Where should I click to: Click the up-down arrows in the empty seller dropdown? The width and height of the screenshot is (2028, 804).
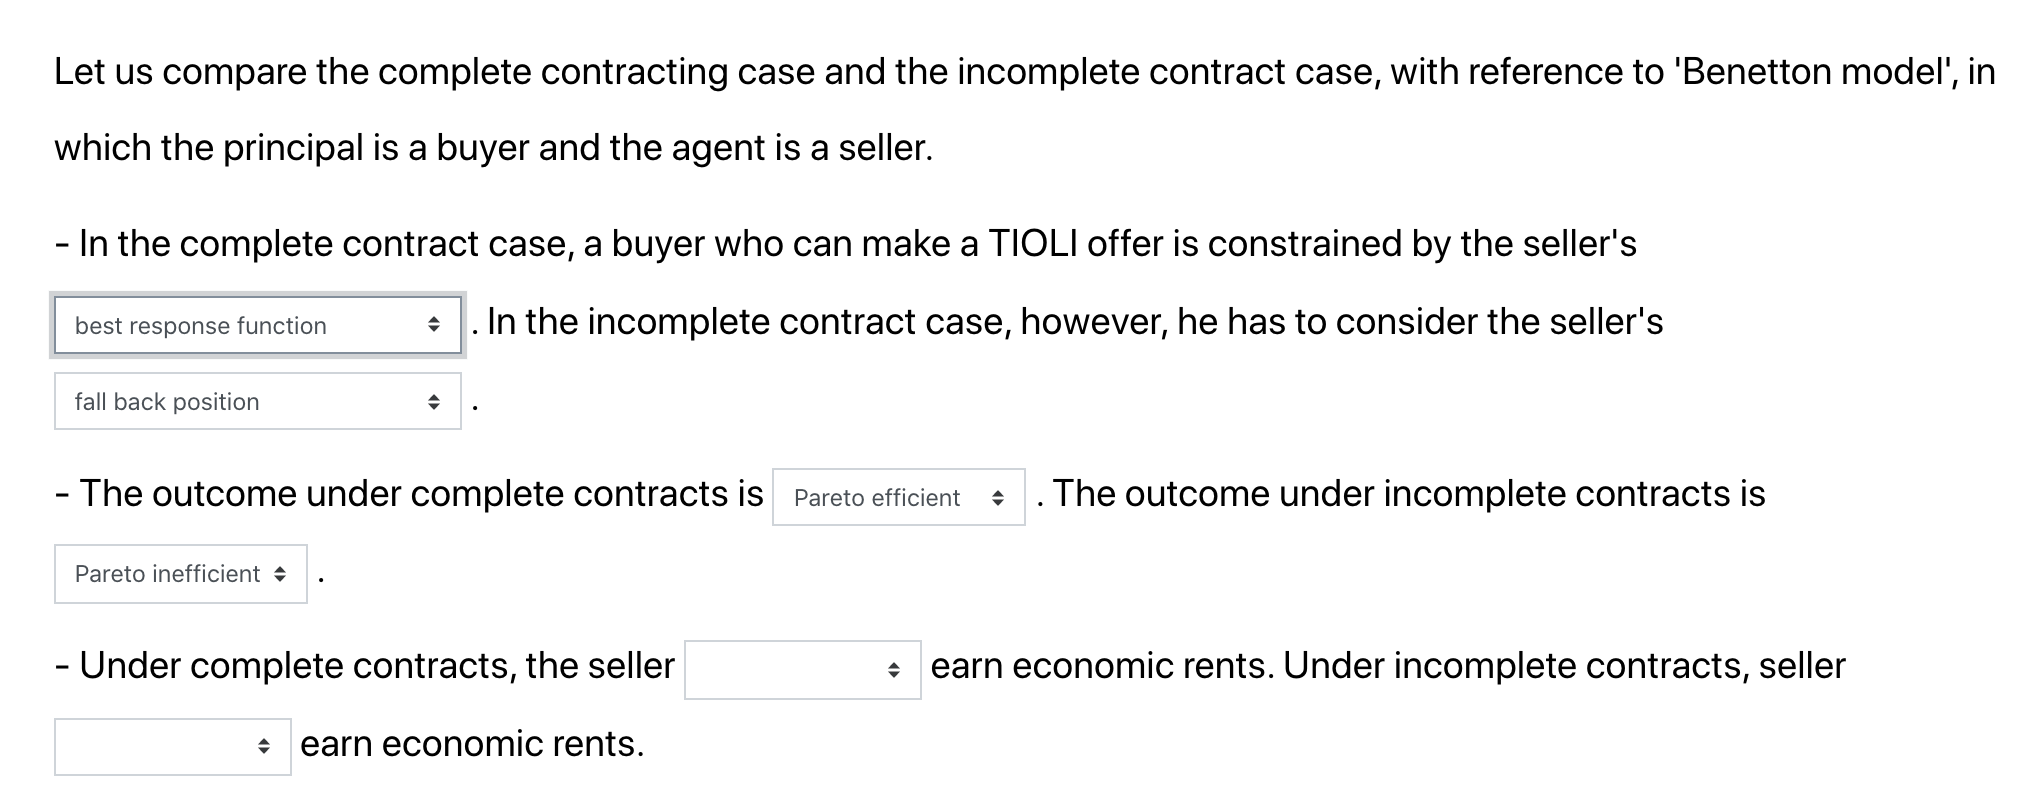tap(893, 668)
